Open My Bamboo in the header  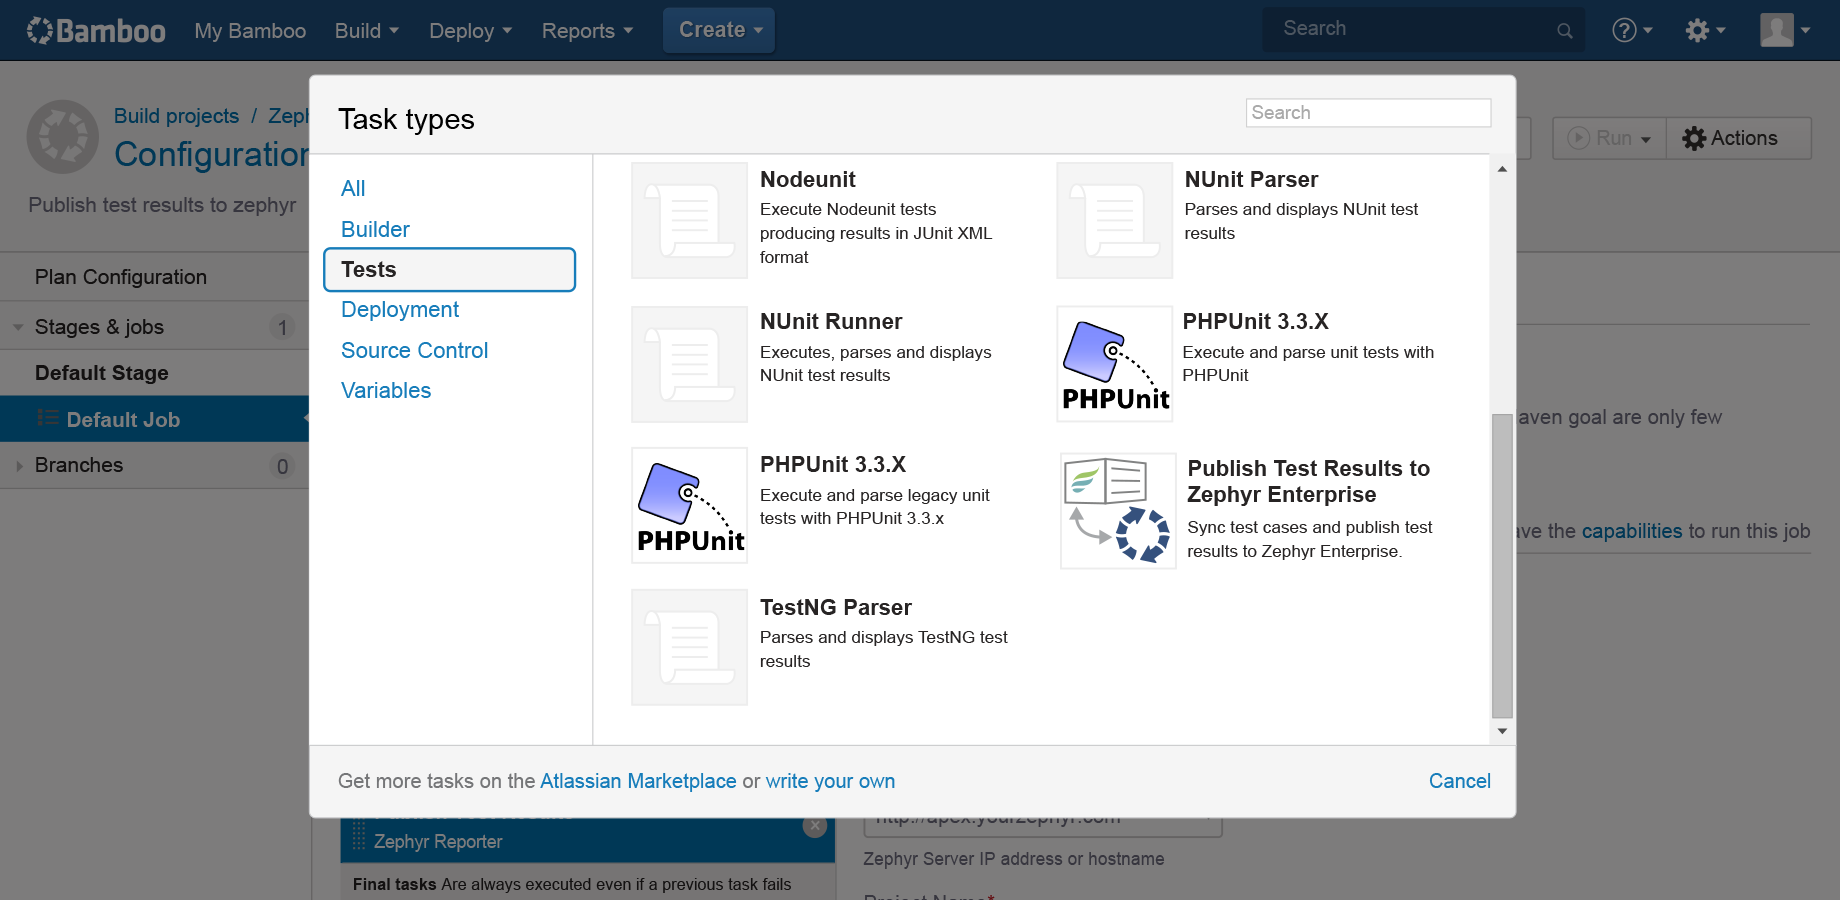(250, 30)
